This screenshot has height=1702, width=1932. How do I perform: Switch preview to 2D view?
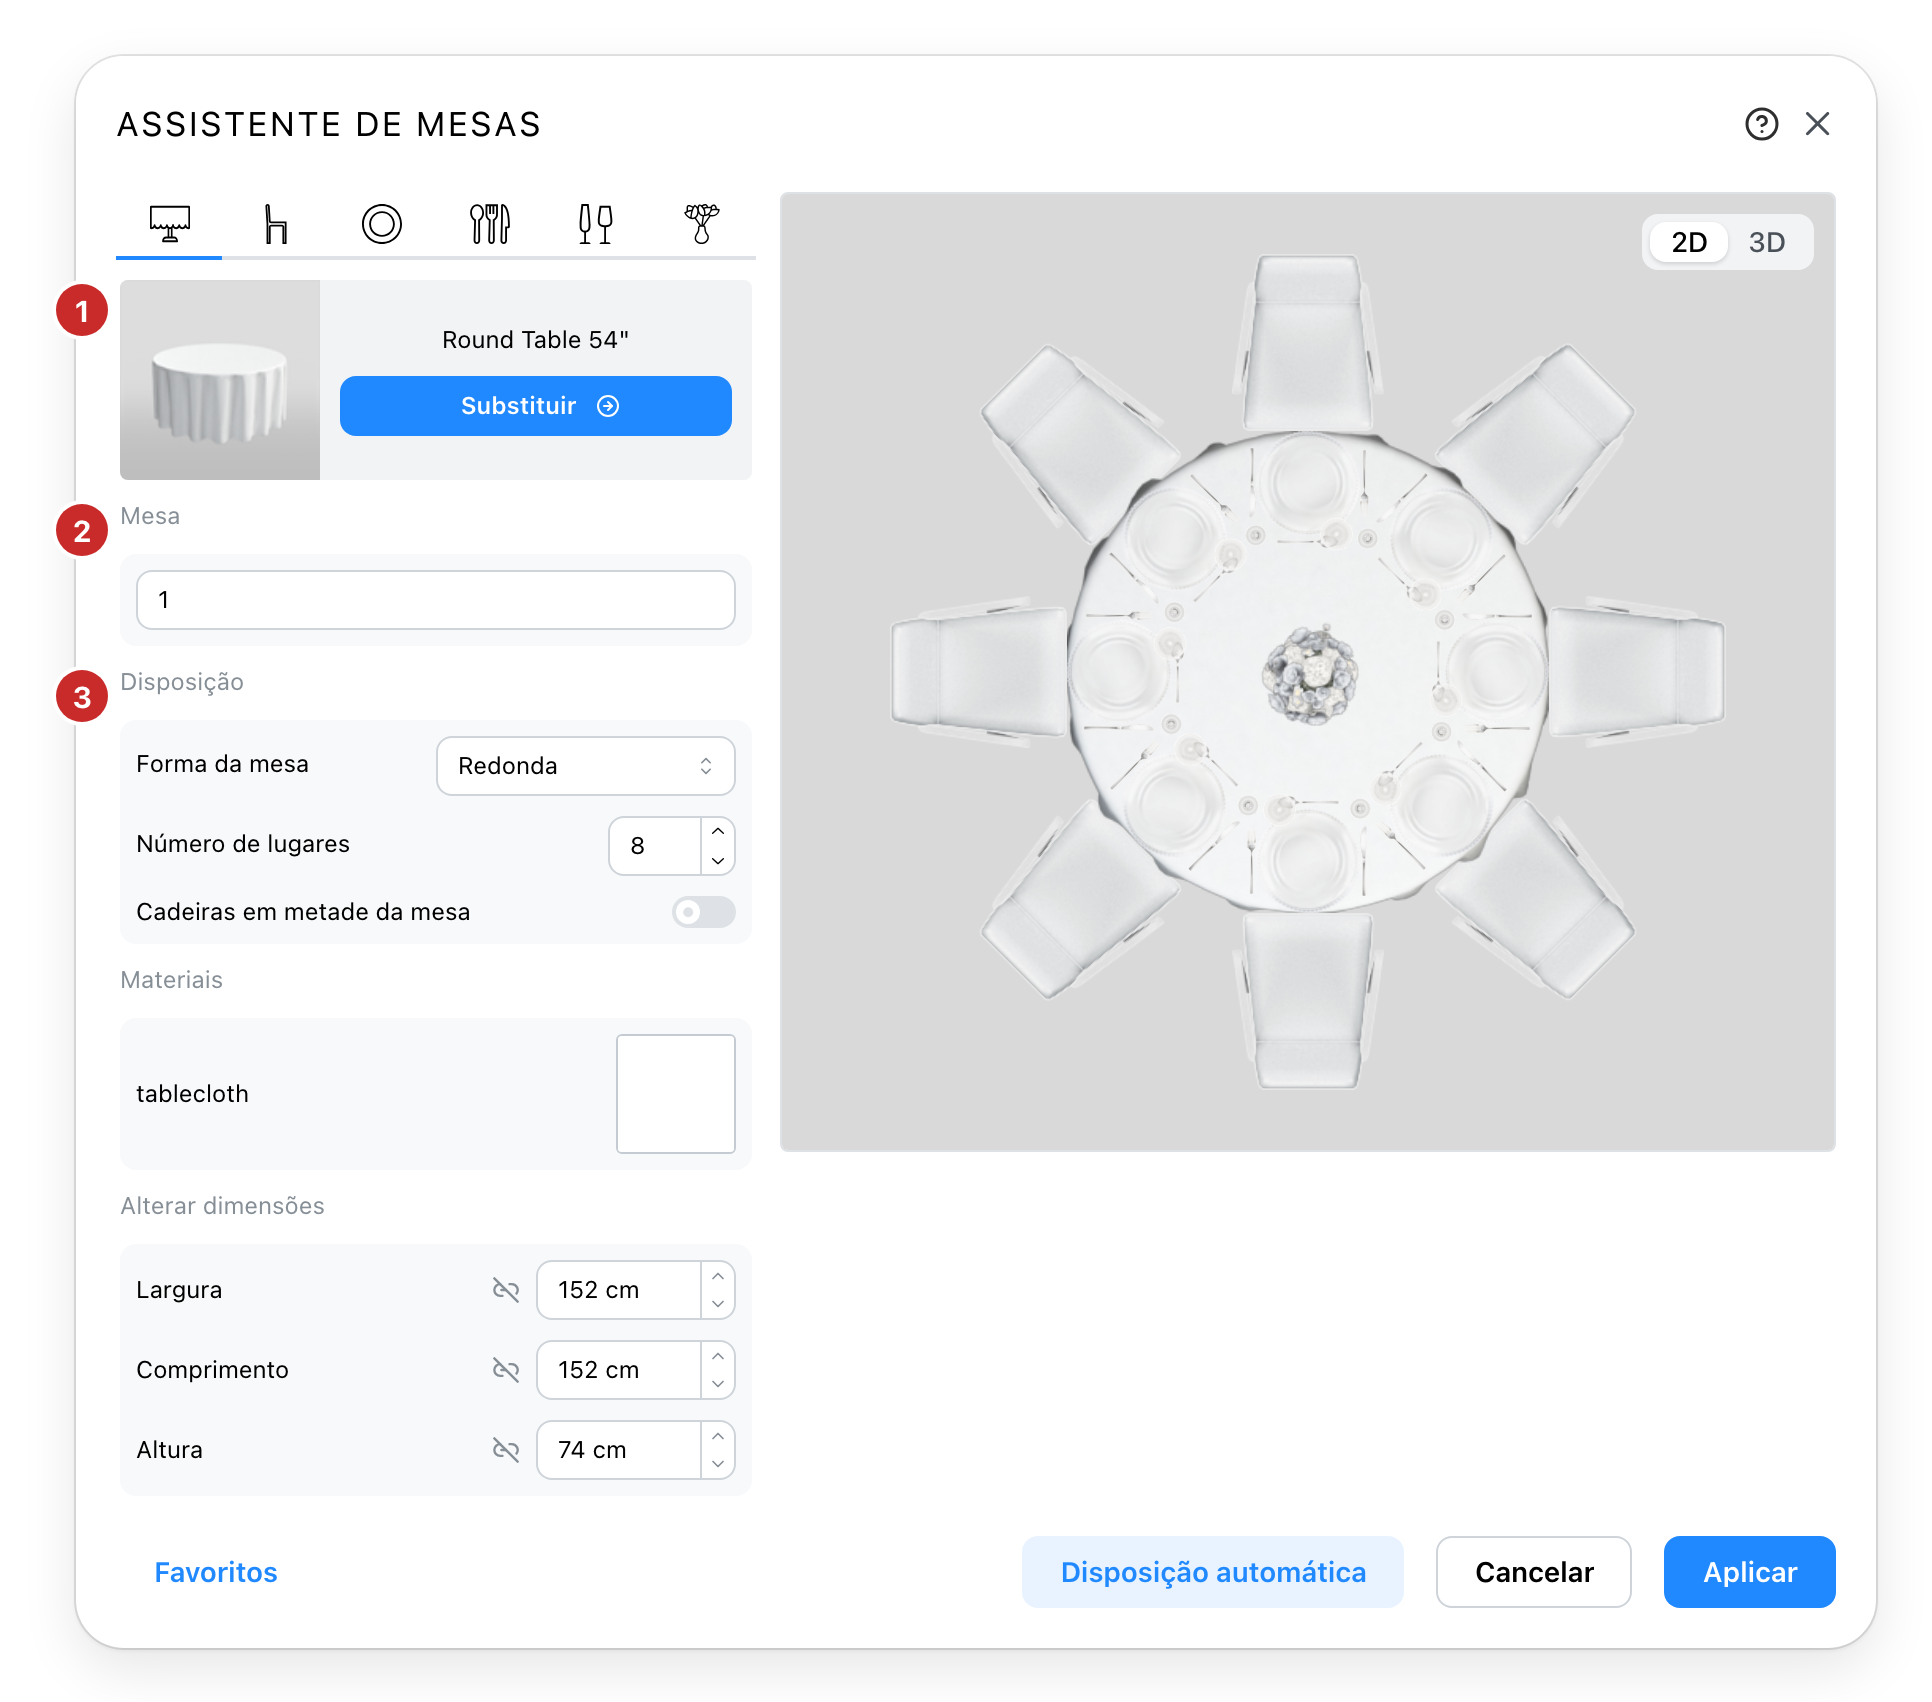tap(1689, 242)
